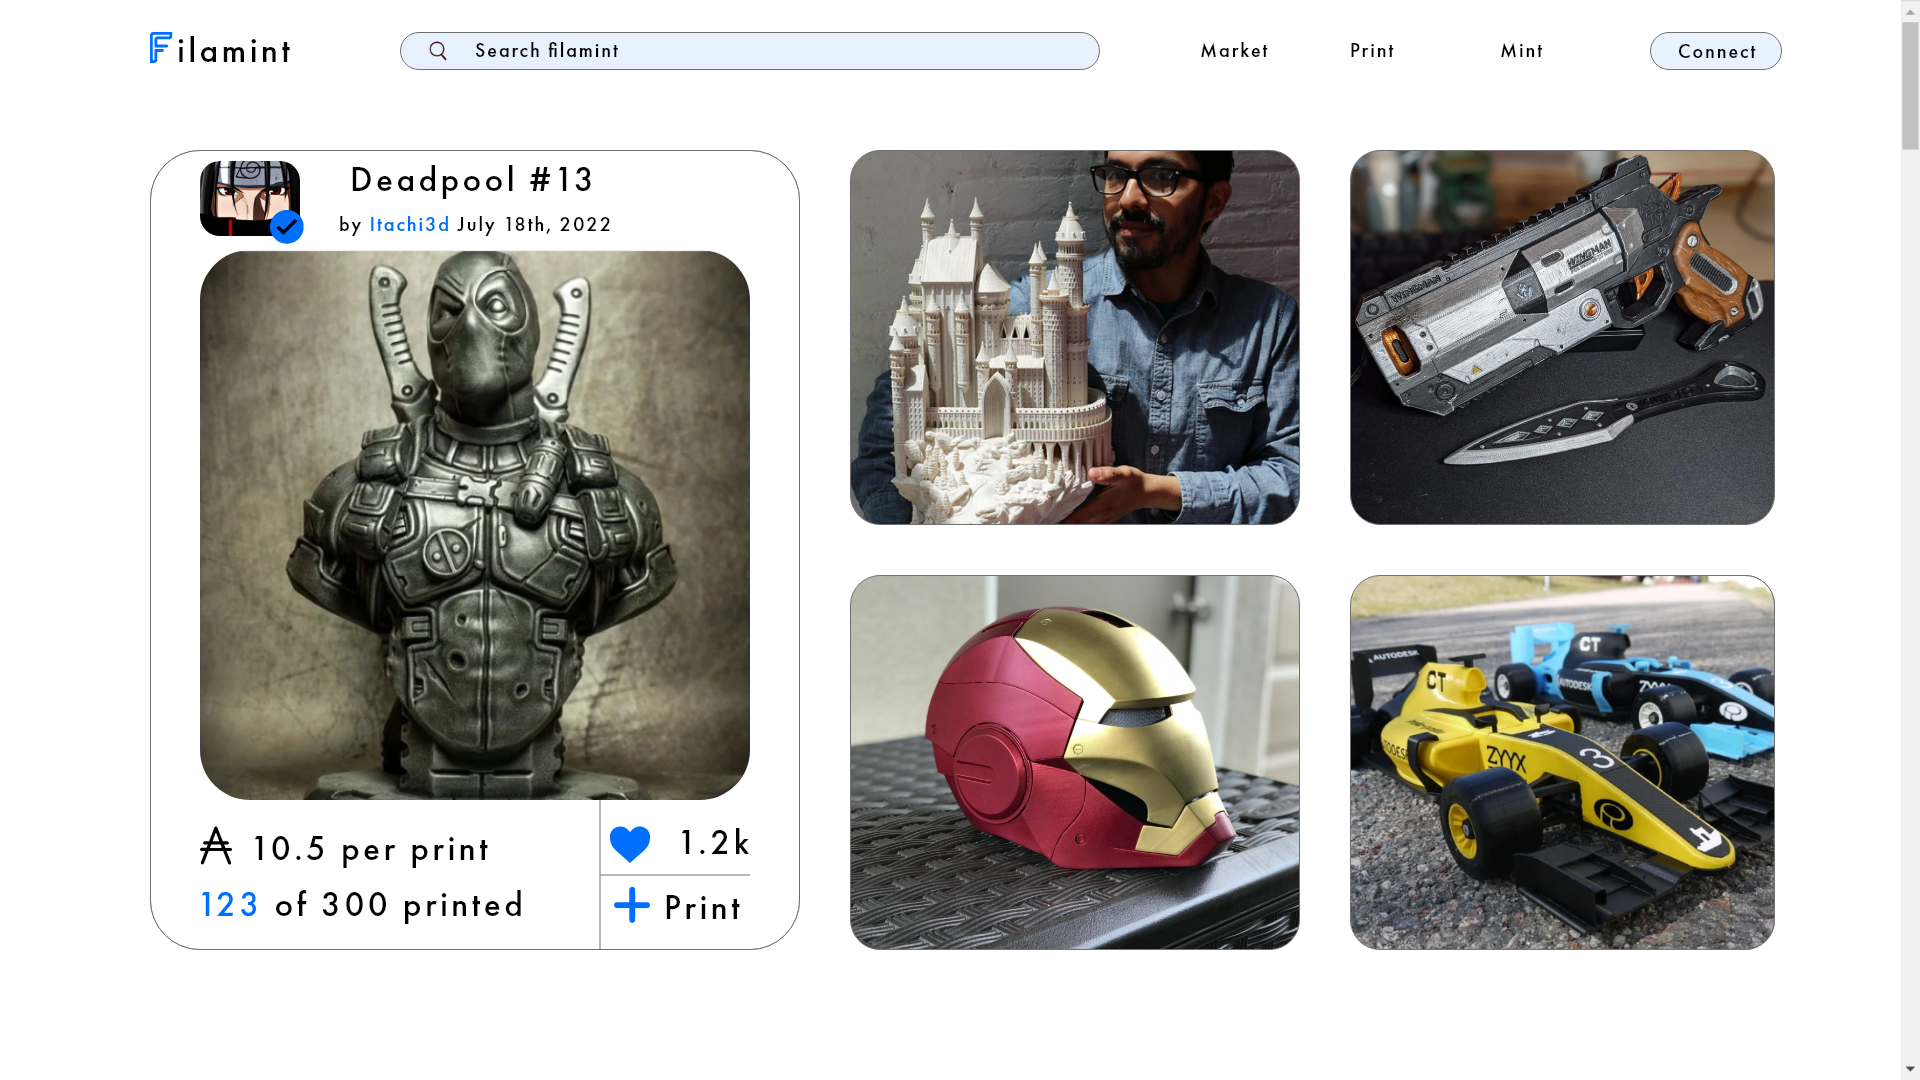Screen dimensions: 1920x1080
Task: Focus the Search filamint input field
Action: point(750,51)
